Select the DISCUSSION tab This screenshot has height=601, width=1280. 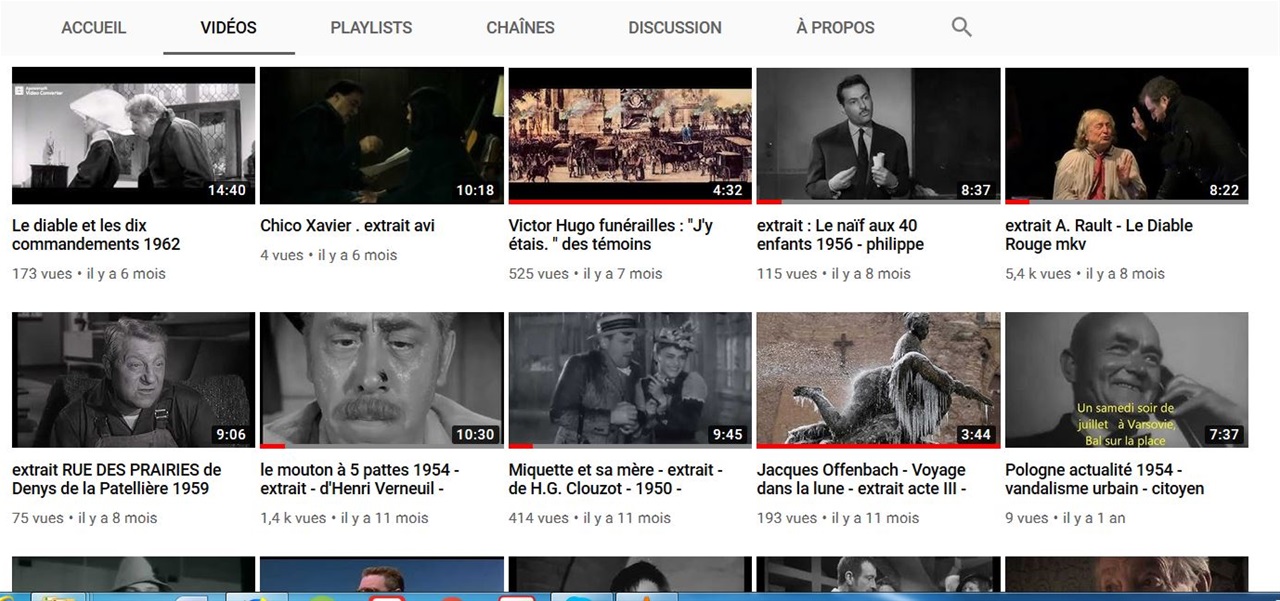point(674,28)
